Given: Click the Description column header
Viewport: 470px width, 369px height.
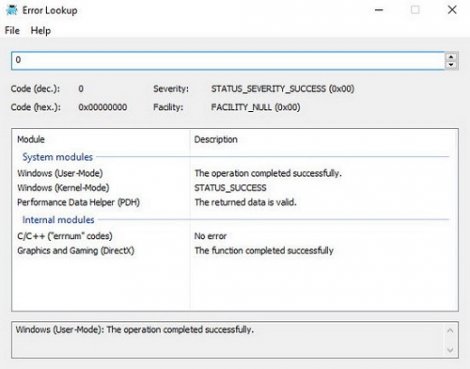Looking at the screenshot, I should point(324,139).
